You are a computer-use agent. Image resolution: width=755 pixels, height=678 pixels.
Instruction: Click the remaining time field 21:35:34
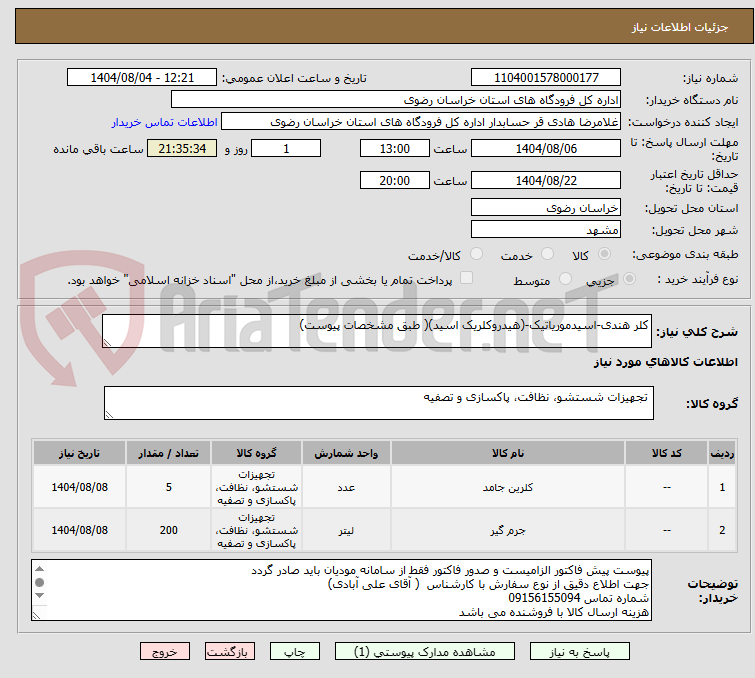coord(182,148)
